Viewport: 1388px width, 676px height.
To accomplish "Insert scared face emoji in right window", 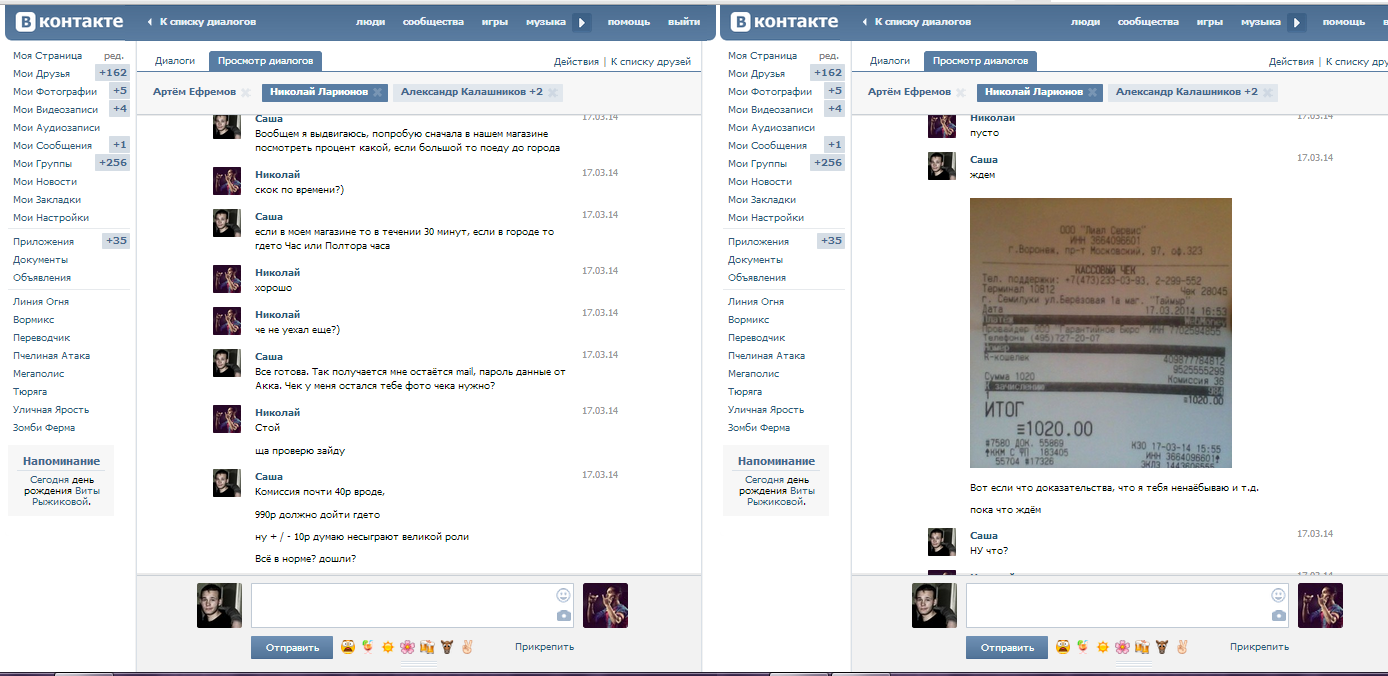I will [x=1064, y=647].
